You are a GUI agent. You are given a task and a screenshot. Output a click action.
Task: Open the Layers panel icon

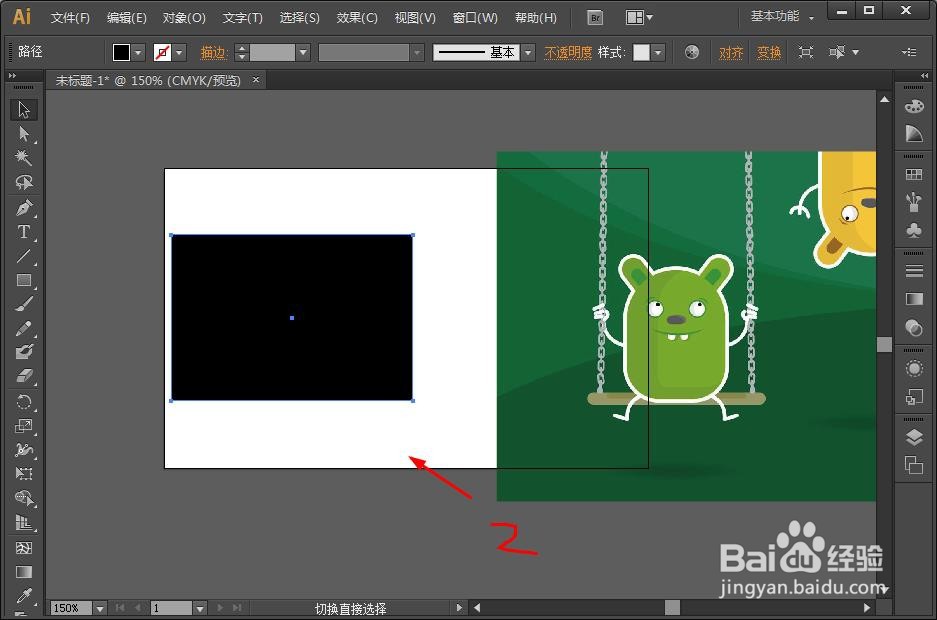[x=914, y=438]
